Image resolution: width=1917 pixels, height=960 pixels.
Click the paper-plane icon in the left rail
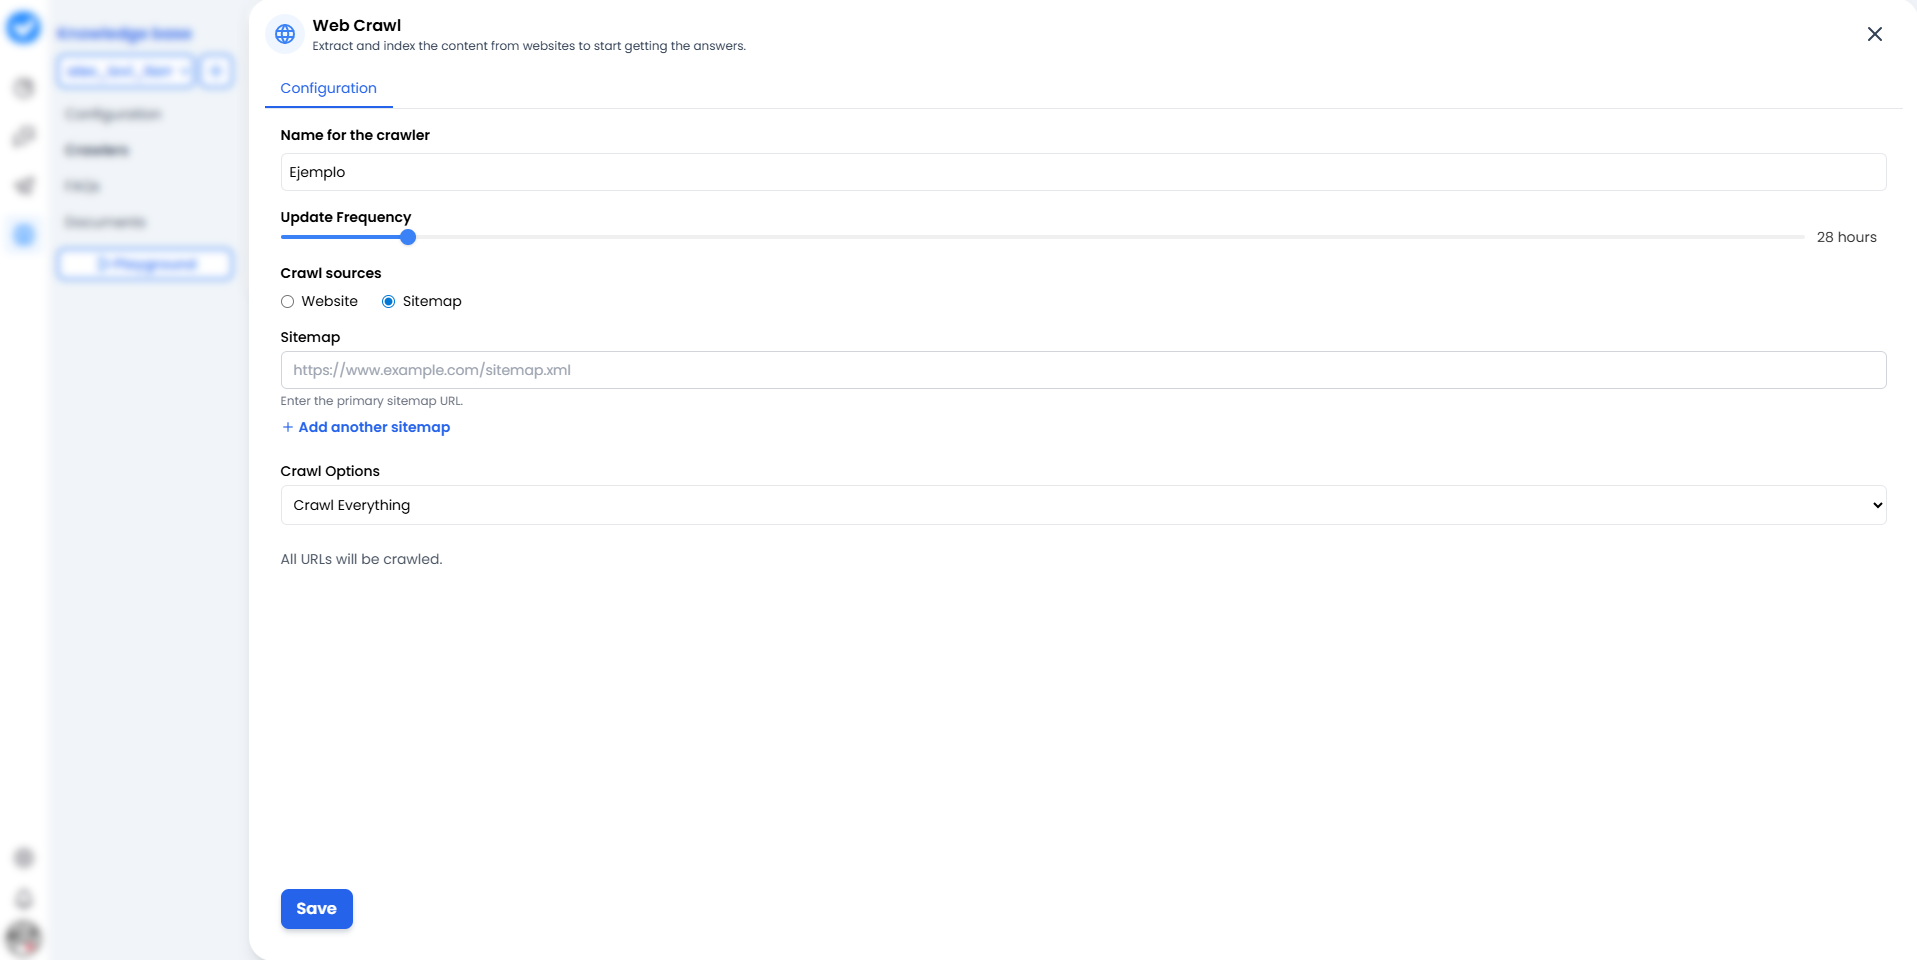click(x=24, y=185)
